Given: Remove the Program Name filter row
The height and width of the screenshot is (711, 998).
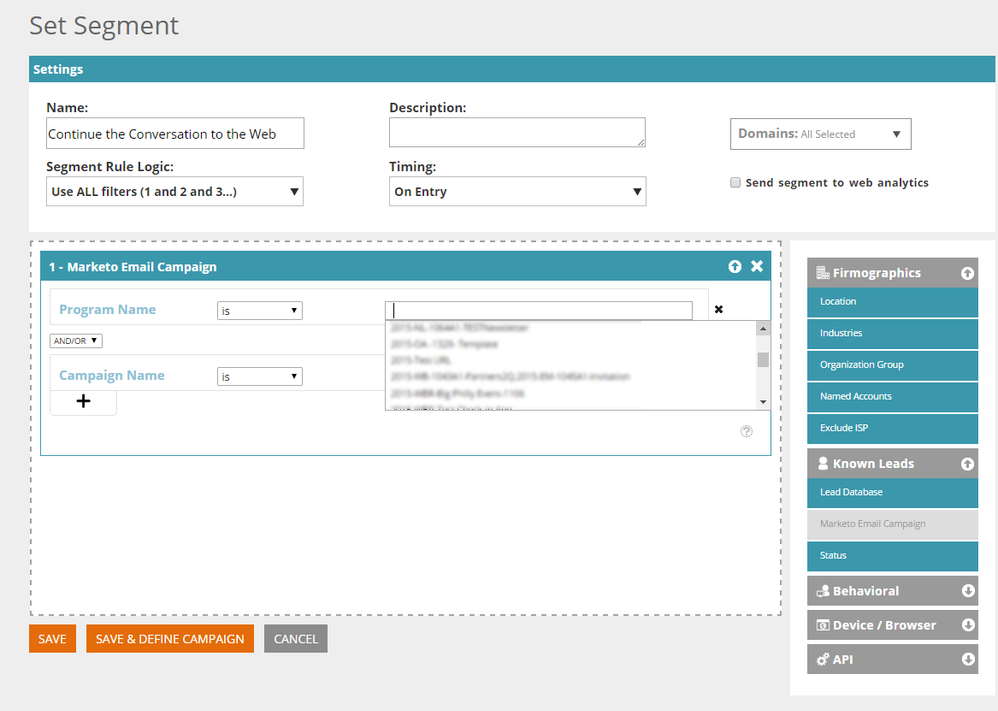Looking at the screenshot, I should tap(718, 310).
